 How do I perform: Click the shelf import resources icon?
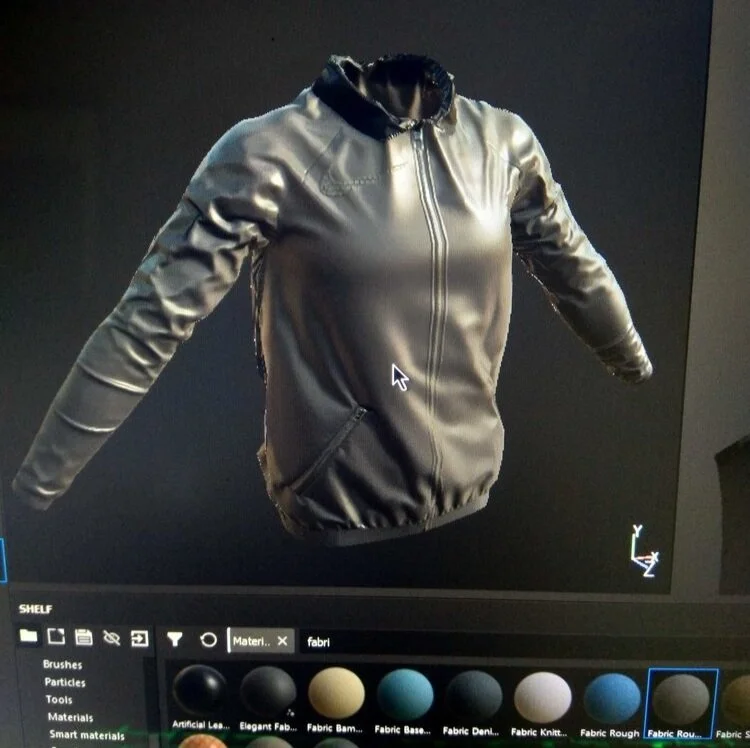pos(140,638)
